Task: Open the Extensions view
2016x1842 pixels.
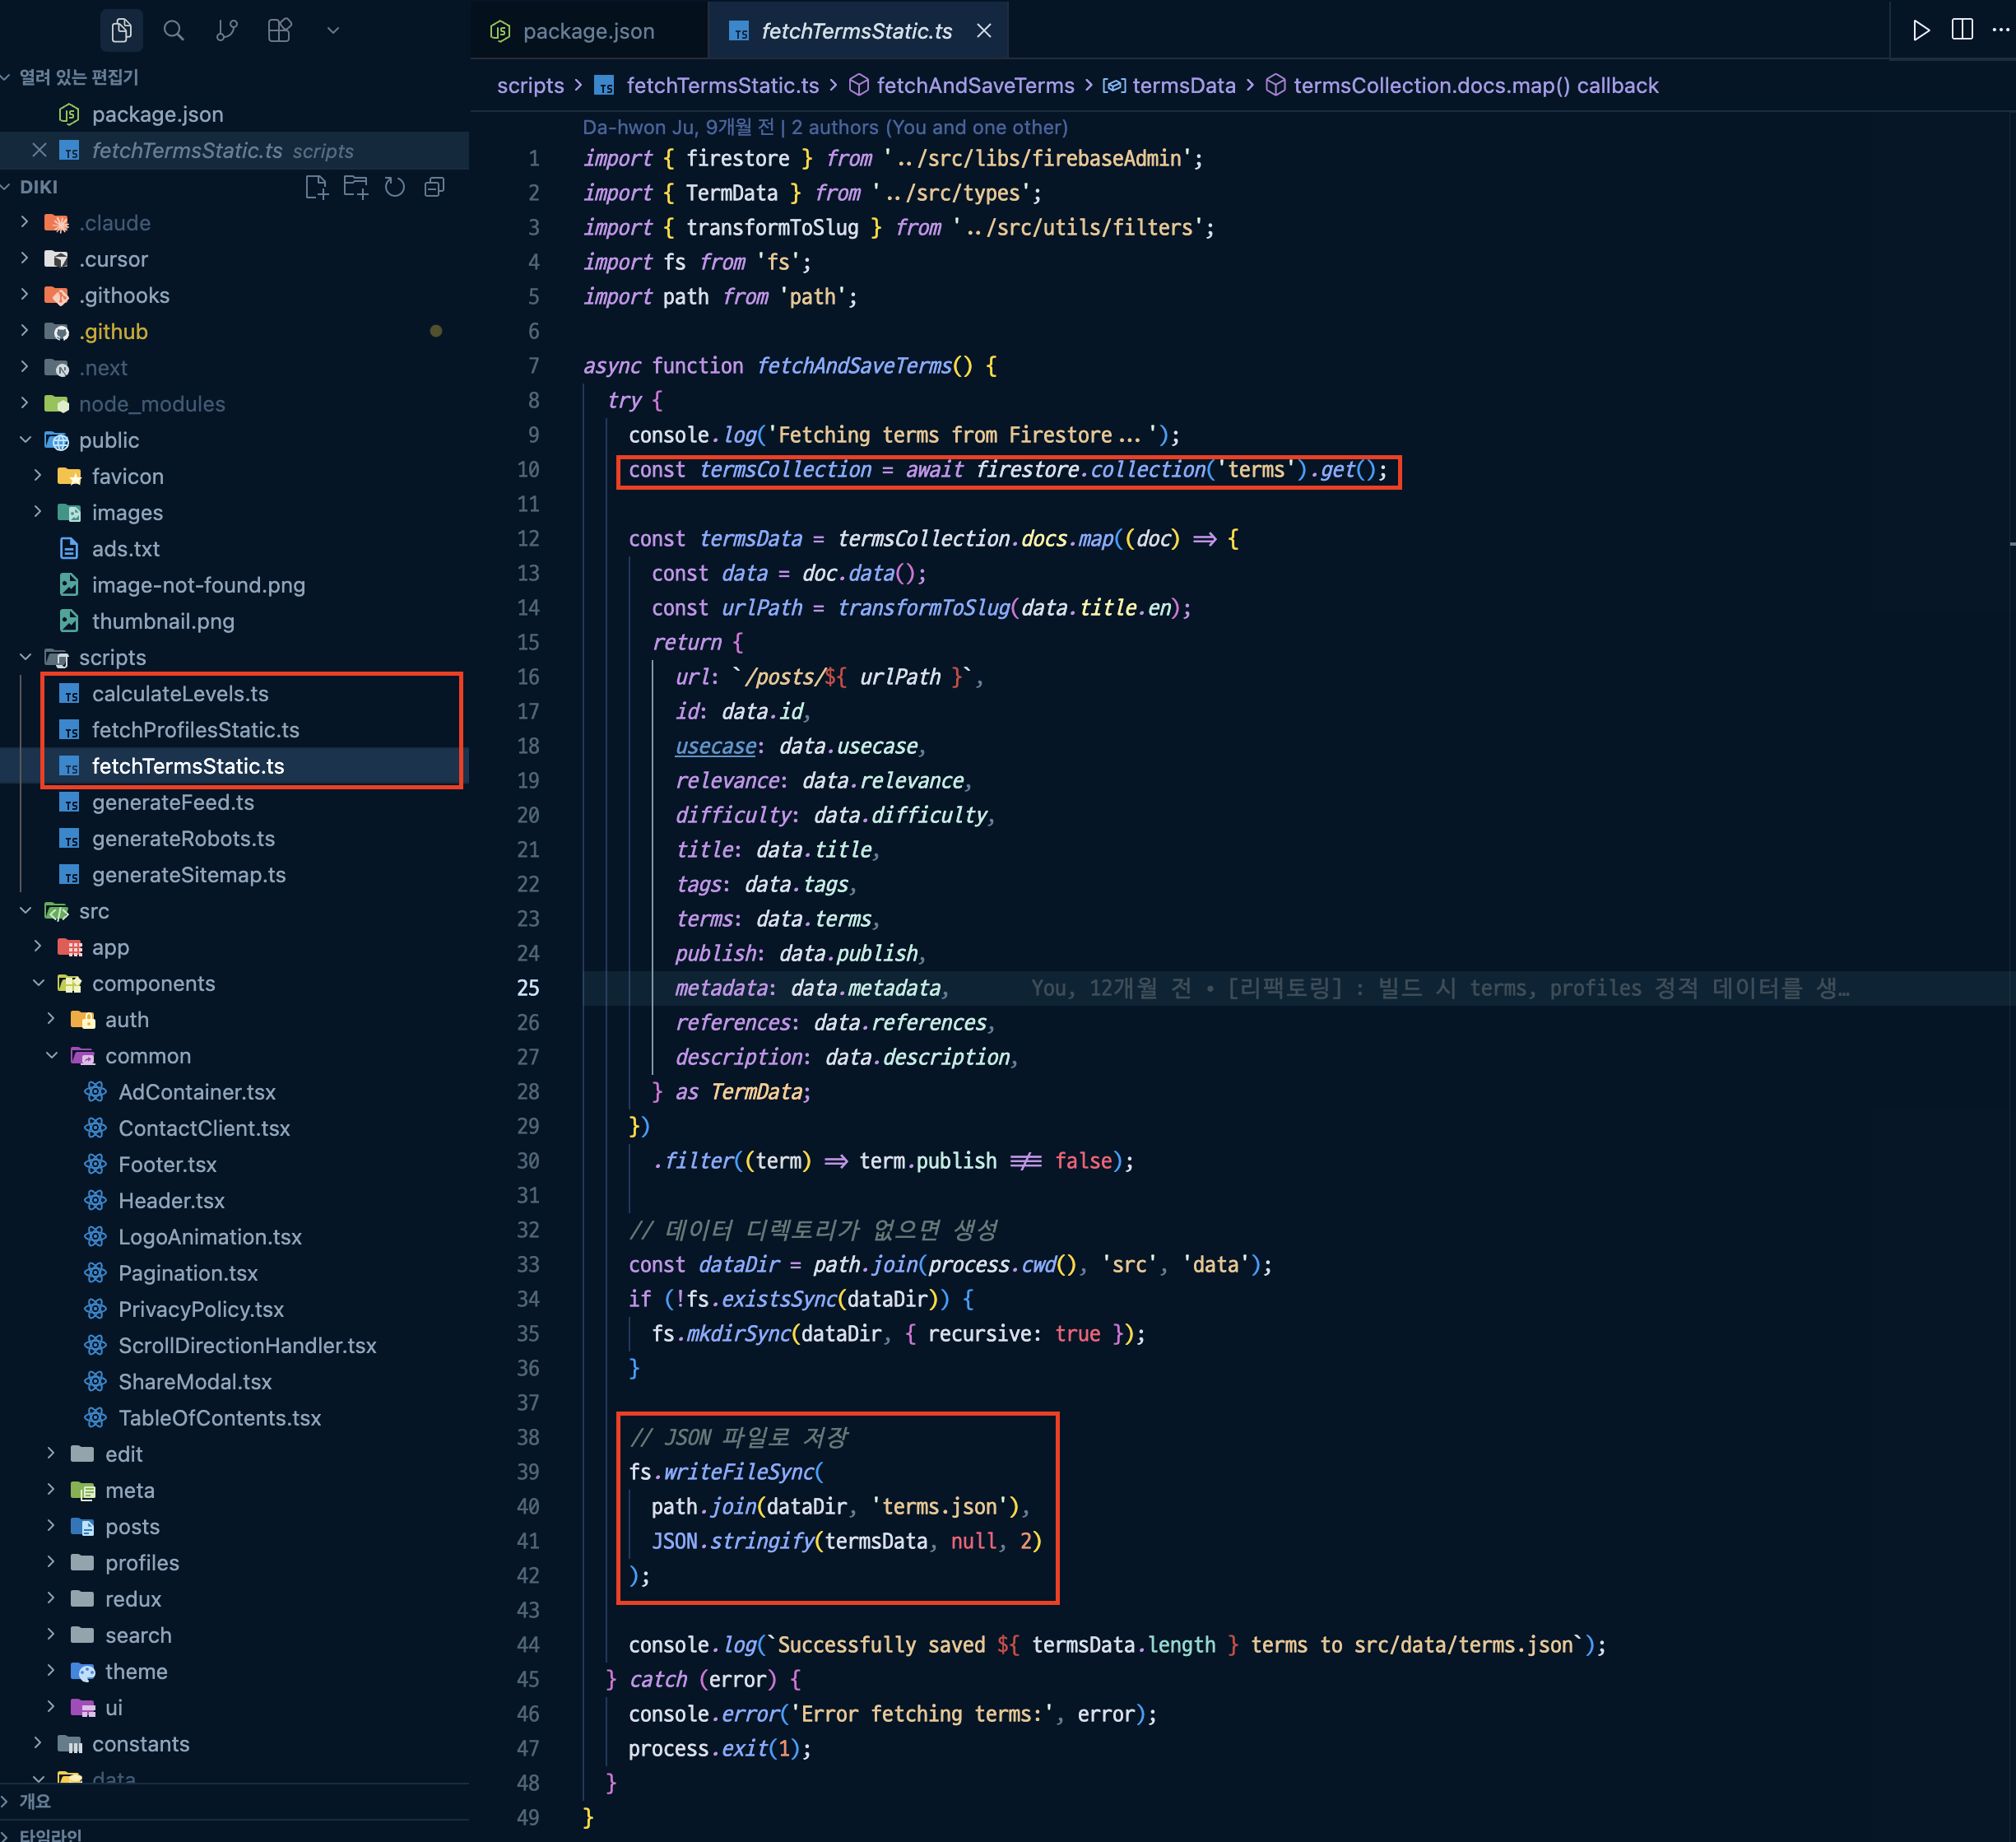Action: click(279, 30)
